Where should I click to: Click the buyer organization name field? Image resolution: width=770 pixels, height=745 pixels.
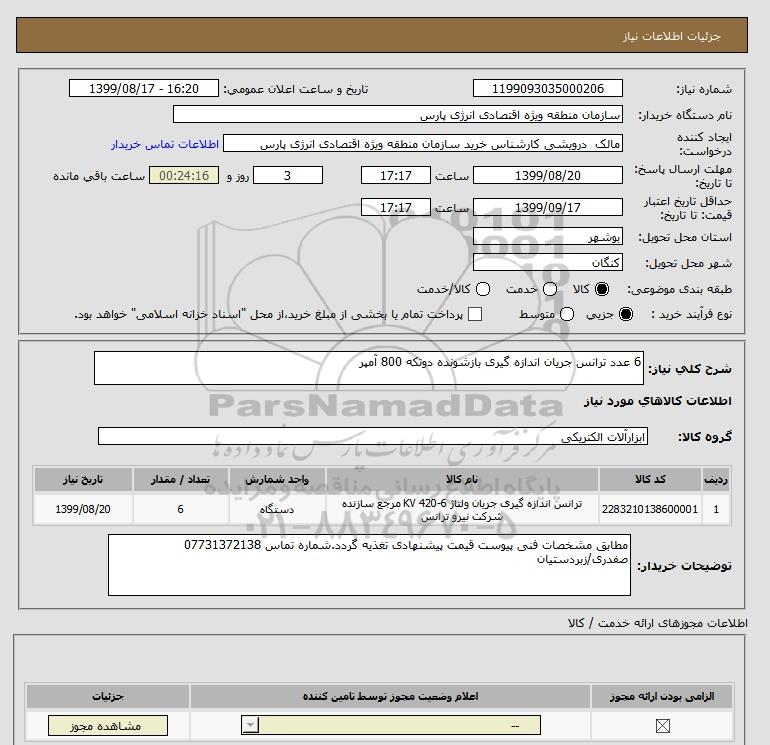[398, 115]
